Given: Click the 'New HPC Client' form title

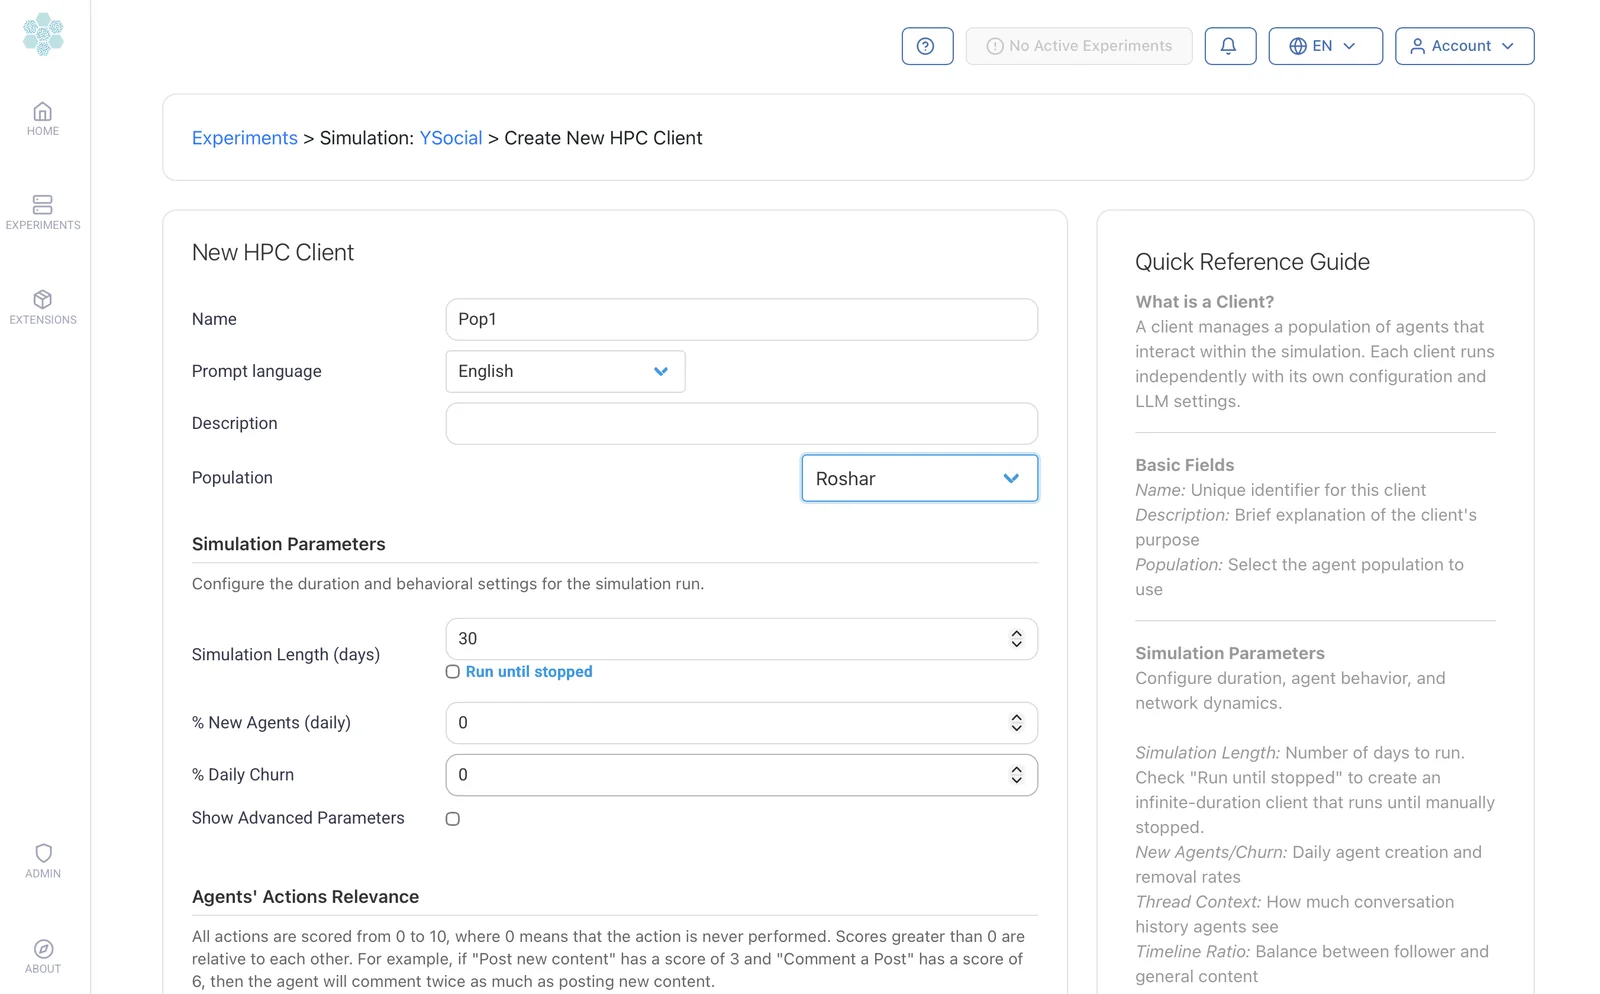Looking at the screenshot, I should [273, 253].
